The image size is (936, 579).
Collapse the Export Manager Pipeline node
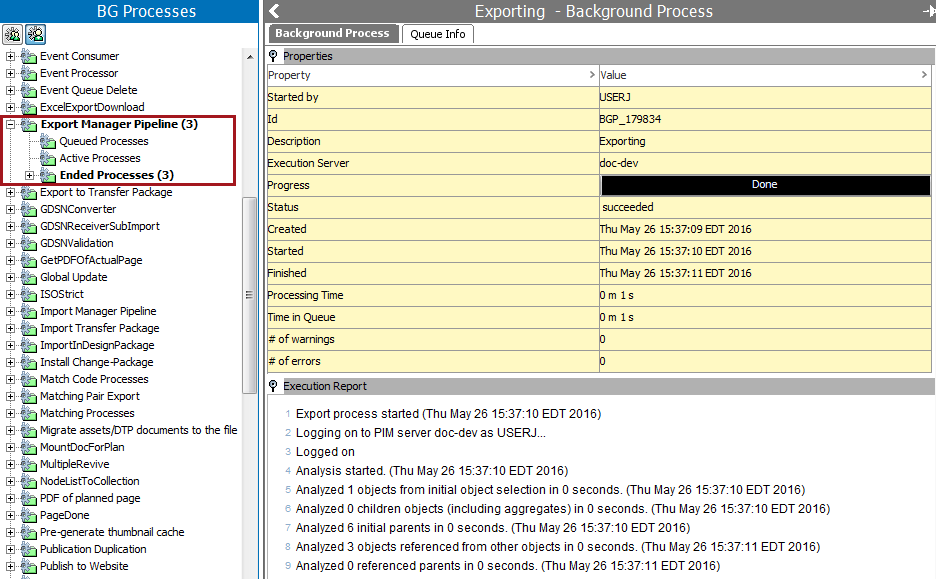coord(10,124)
